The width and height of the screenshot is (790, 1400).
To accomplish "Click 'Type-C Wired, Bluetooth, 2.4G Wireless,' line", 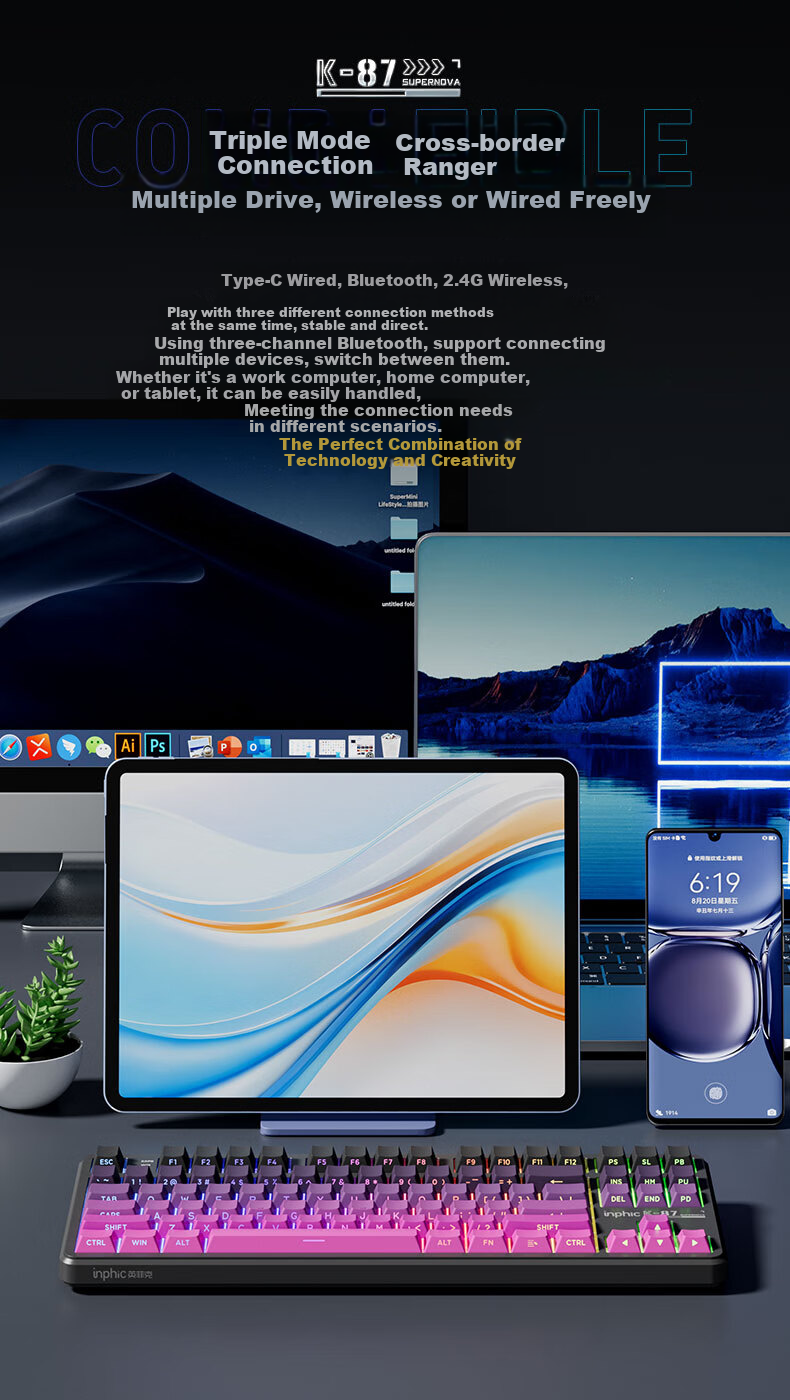I will 395,280.
